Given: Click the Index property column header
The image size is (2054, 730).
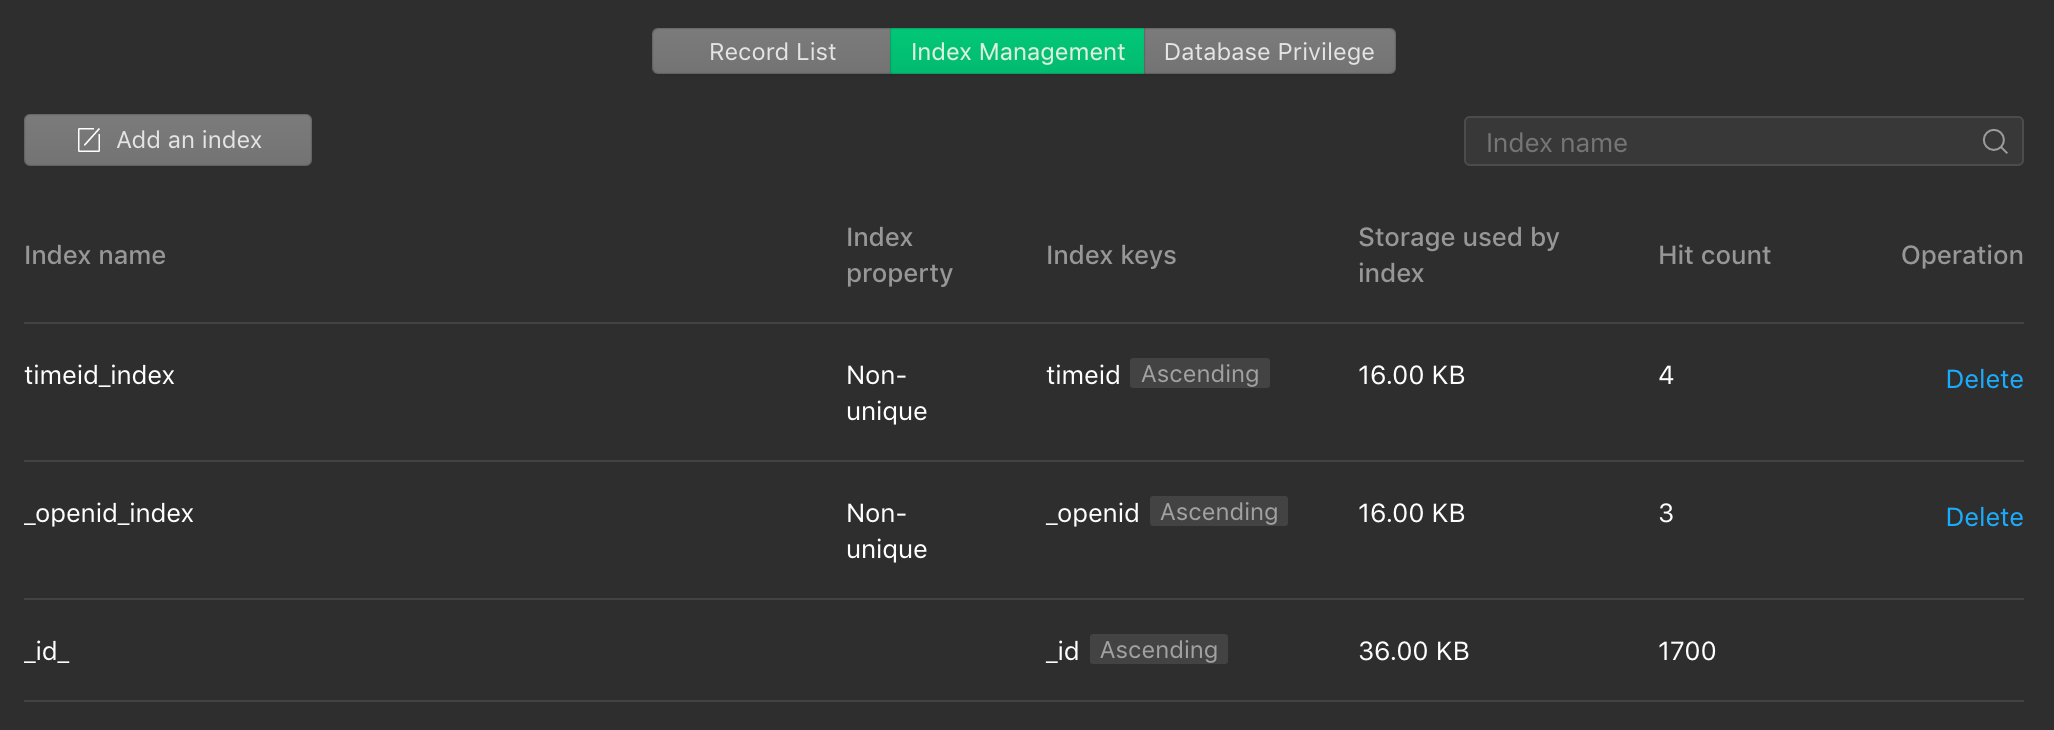Looking at the screenshot, I should (x=899, y=255).
